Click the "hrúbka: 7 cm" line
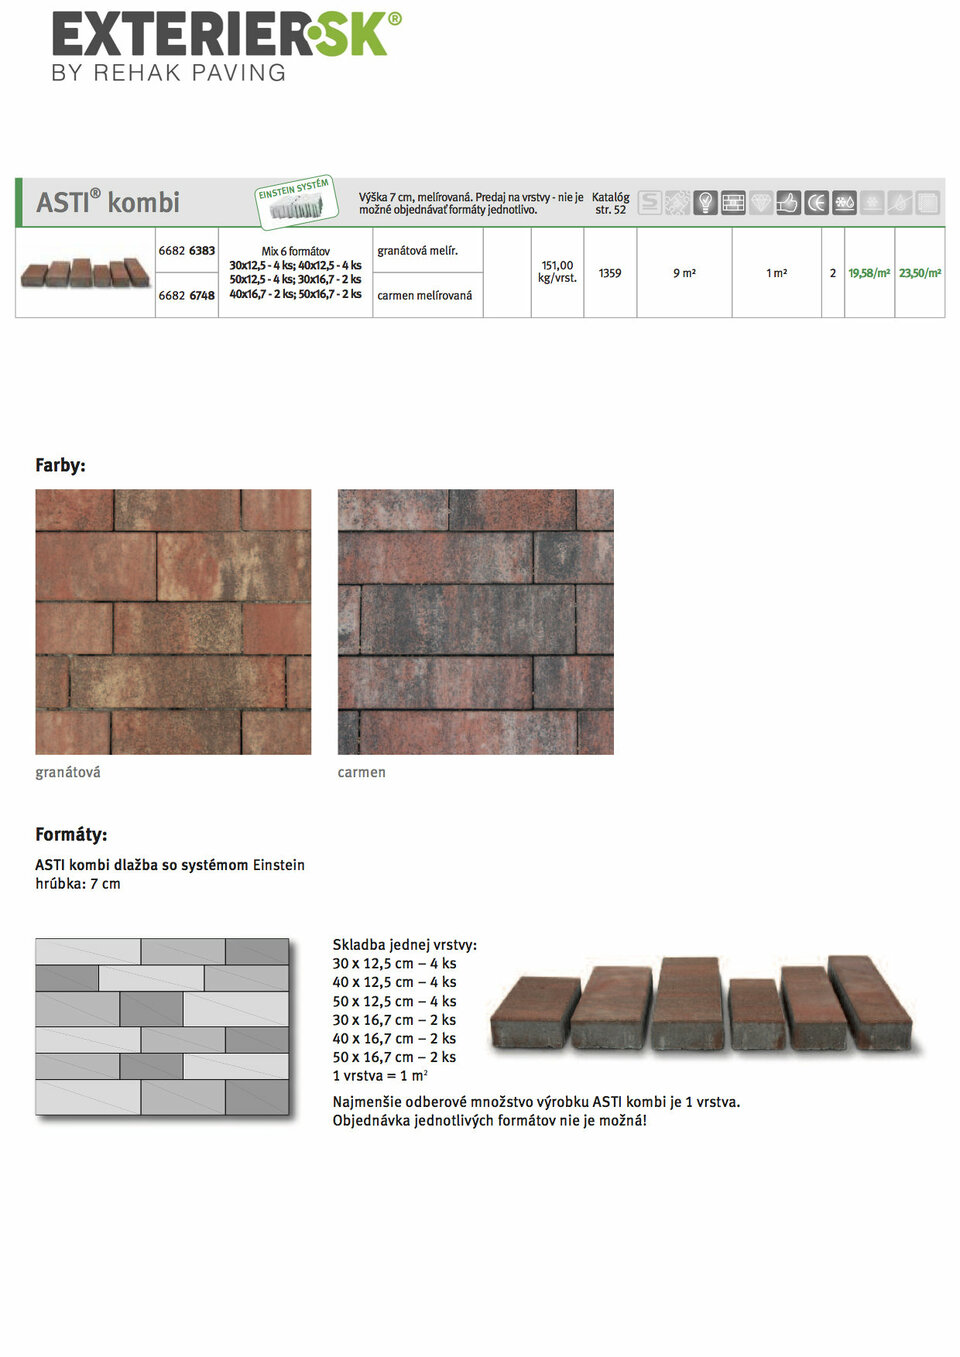The image size is (960, 1357). [78, 884]
